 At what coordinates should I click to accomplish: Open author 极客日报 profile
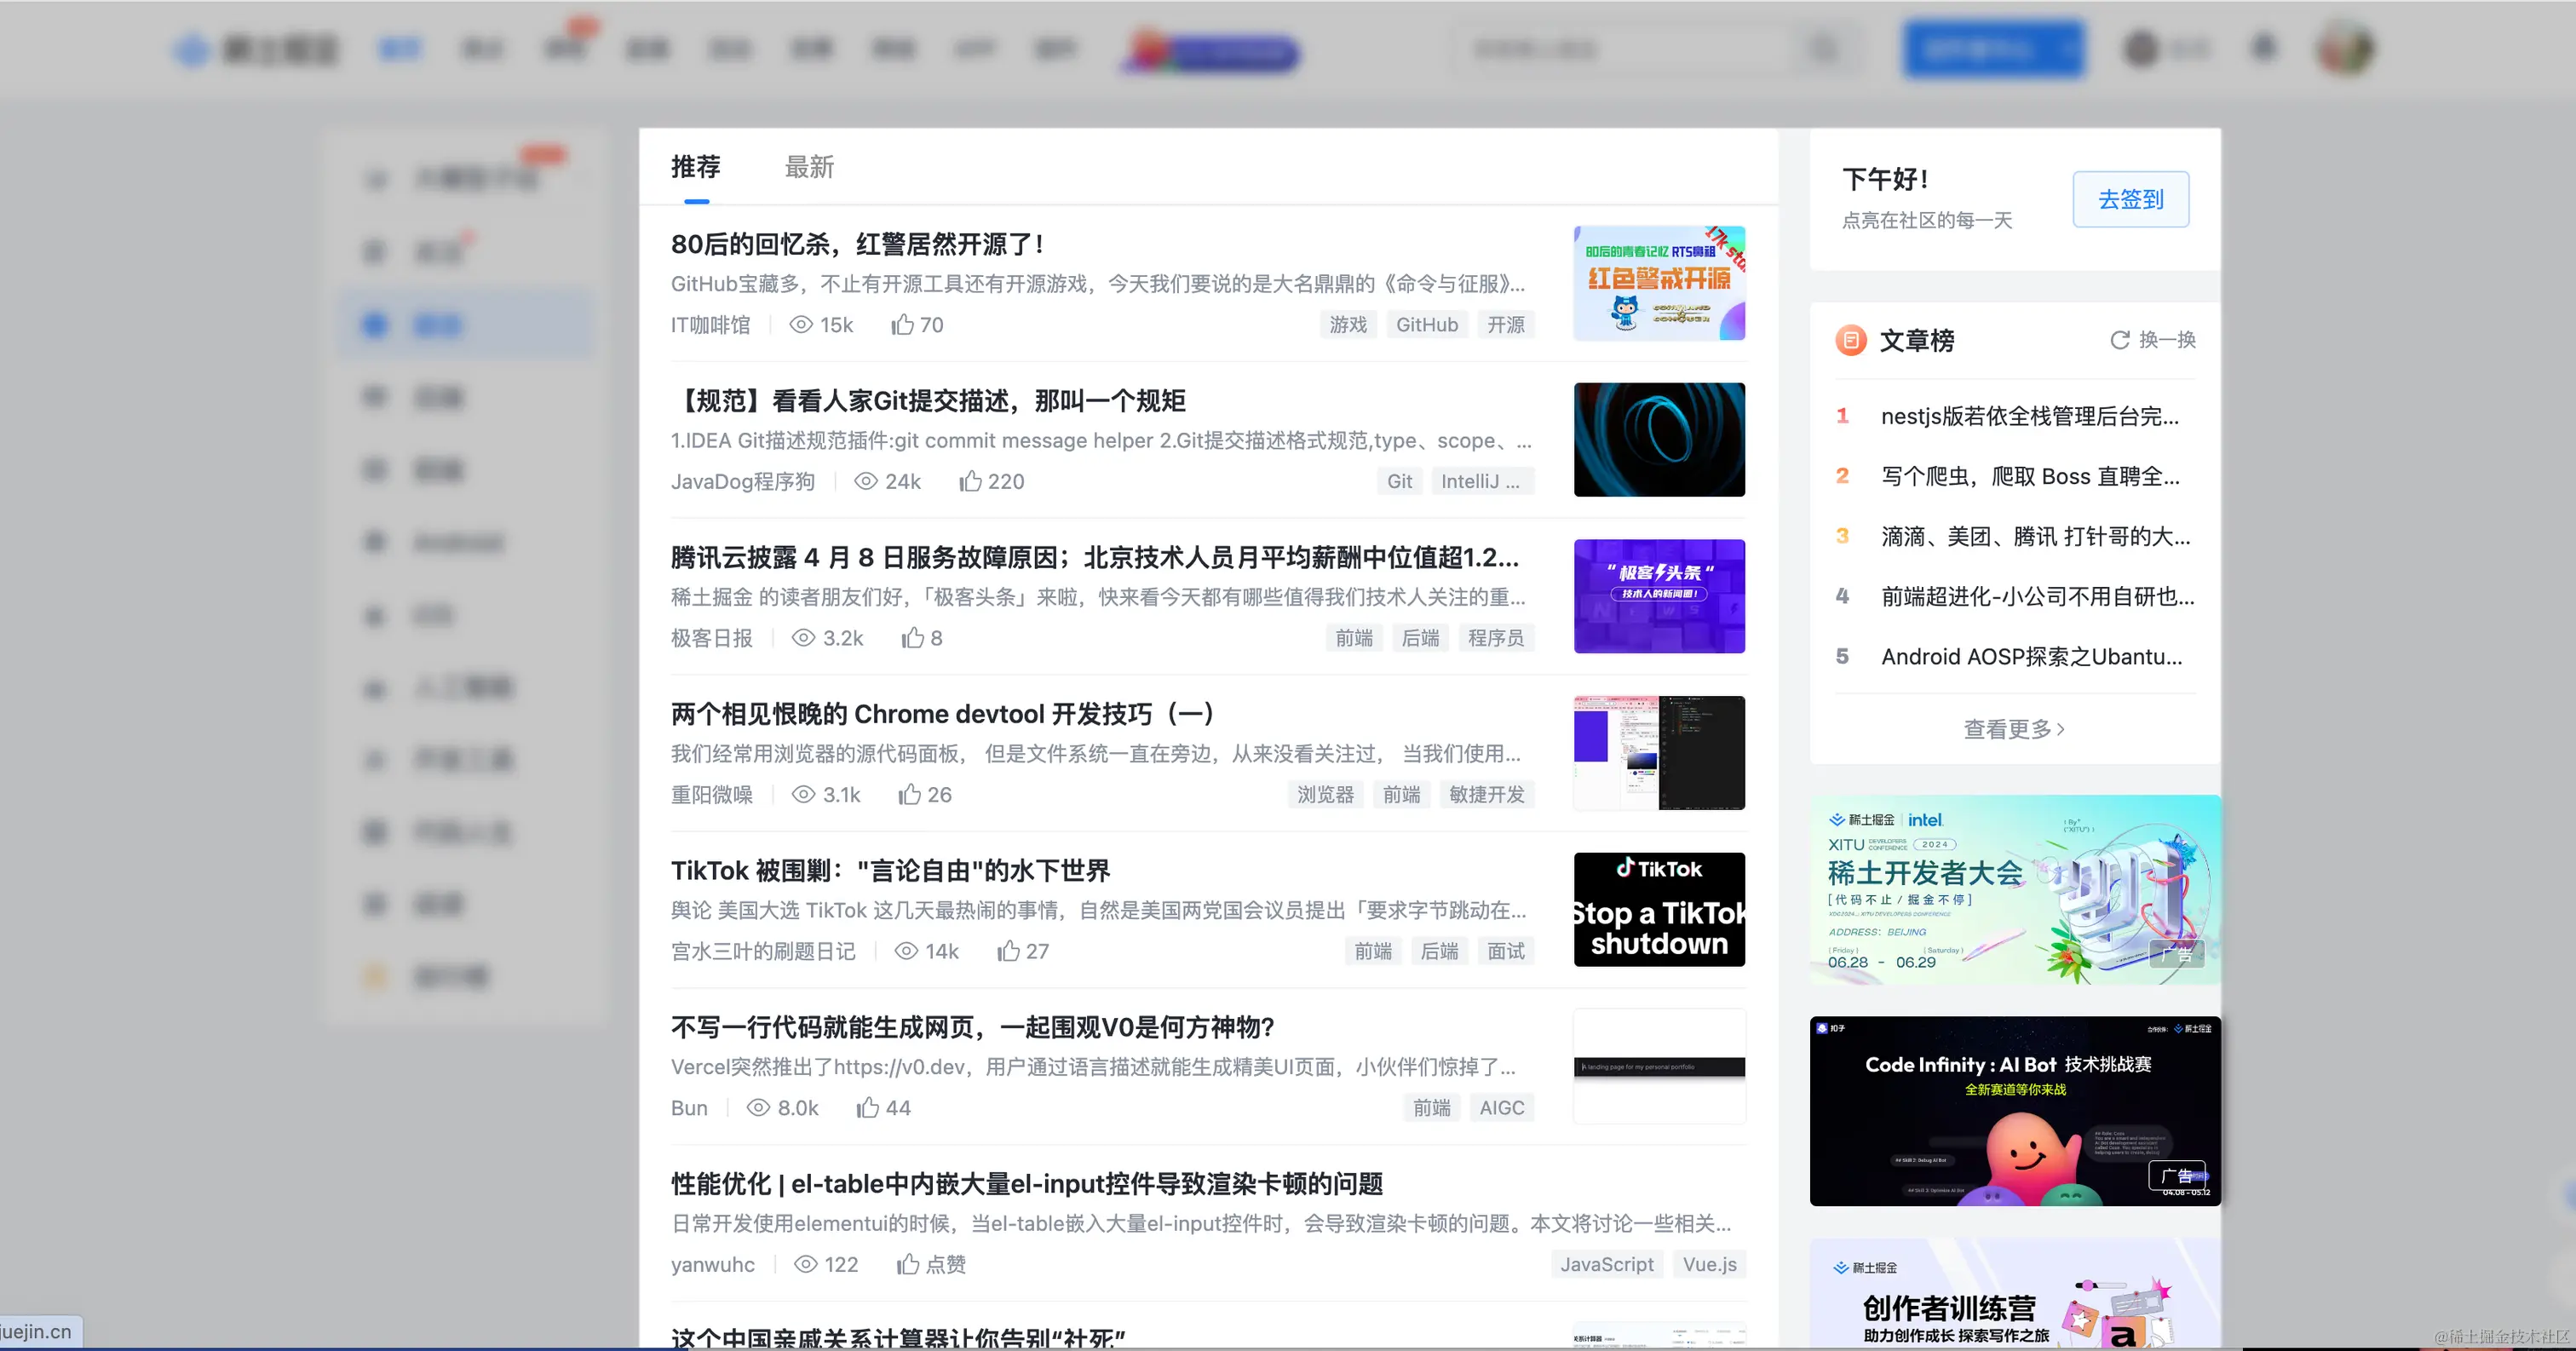click(x=711, y=637)
